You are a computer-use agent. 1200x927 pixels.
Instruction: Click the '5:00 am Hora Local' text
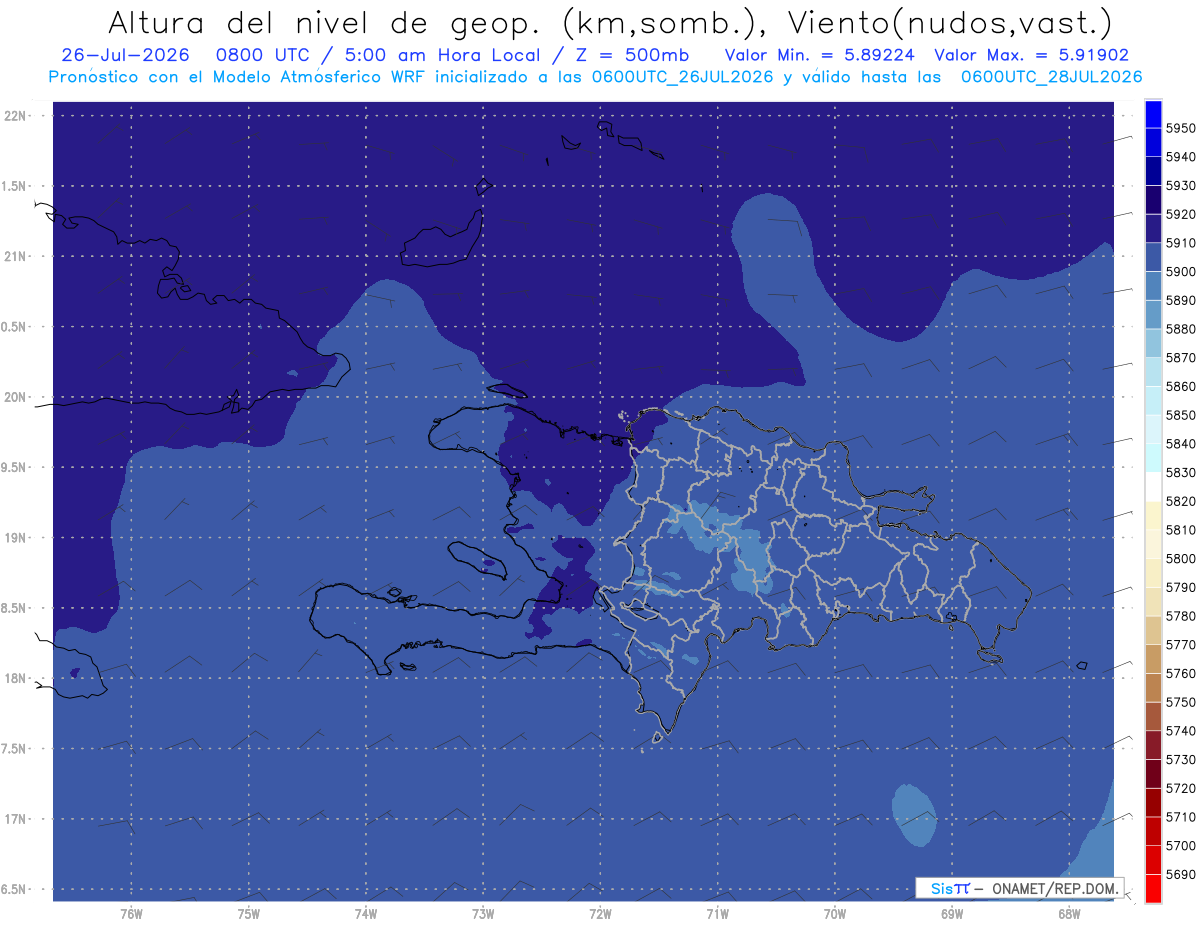click(x=451, y=55)
